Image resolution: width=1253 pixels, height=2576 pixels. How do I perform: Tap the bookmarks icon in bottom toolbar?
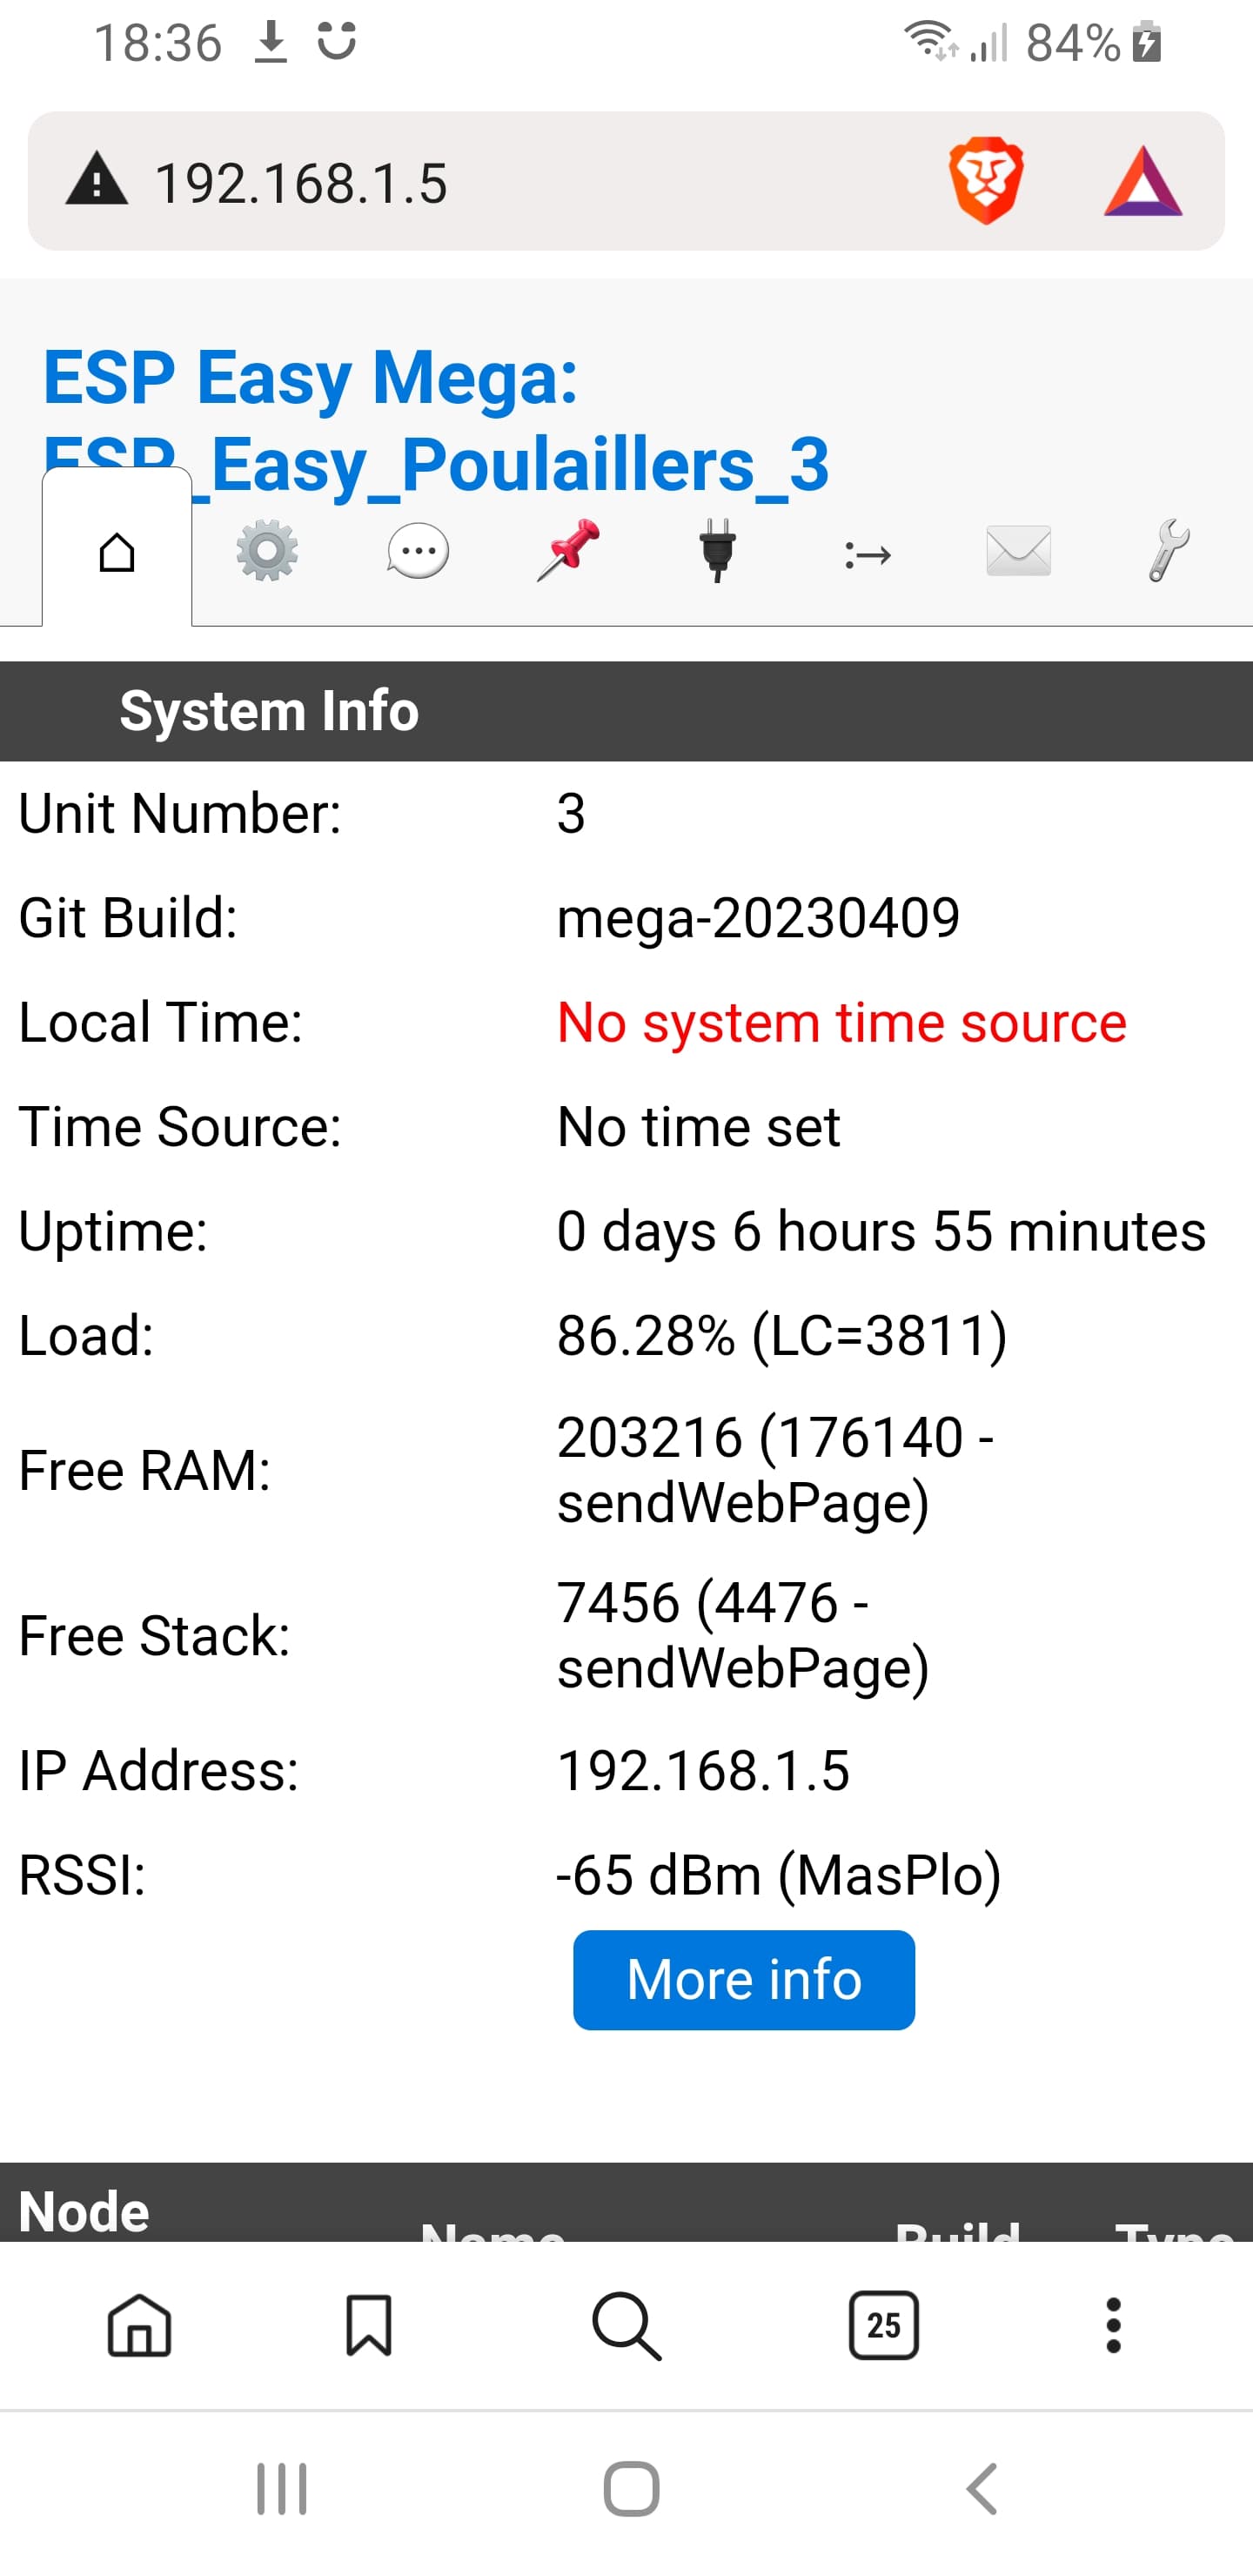[x=368, y=2325]
